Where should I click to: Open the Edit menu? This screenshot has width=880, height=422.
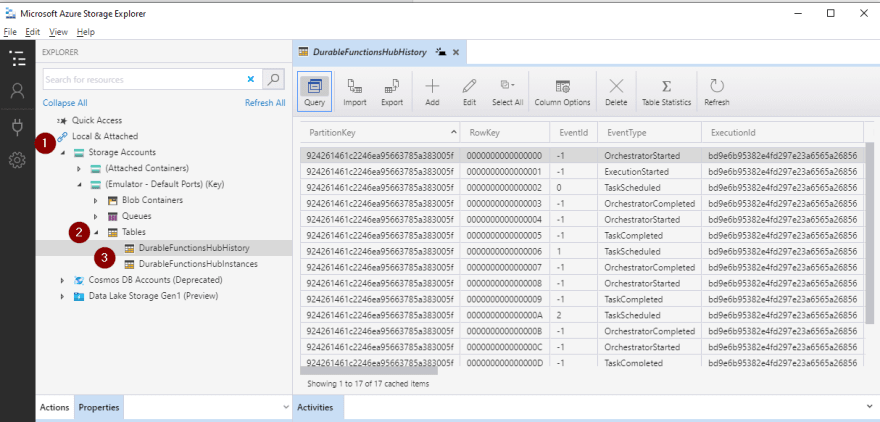click(33, 32)
